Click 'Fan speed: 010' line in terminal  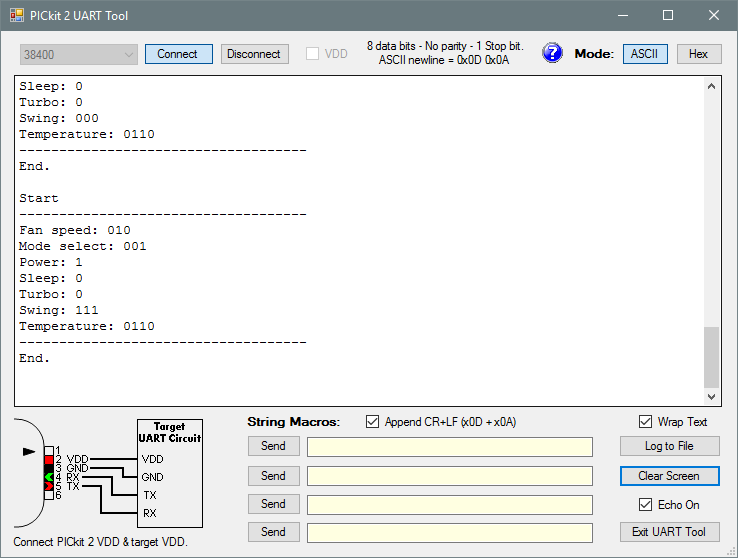point(75,230)
